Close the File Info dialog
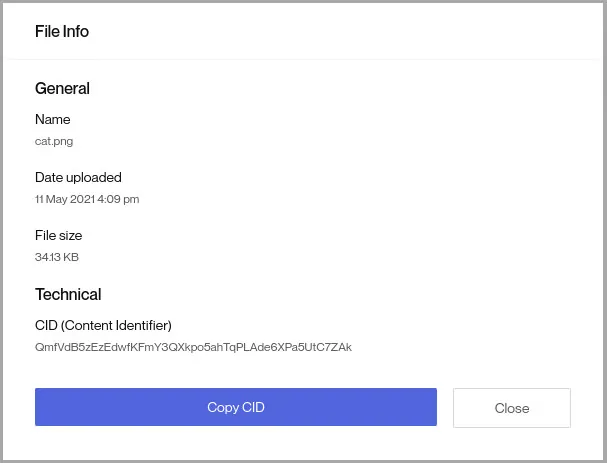This screenshot has height=463, width=607. pos(511,408)
